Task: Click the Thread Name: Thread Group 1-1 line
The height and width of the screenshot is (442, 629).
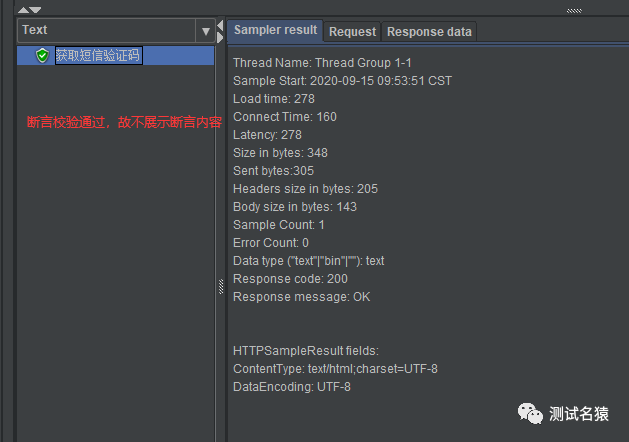Action: tap(322, 63)
